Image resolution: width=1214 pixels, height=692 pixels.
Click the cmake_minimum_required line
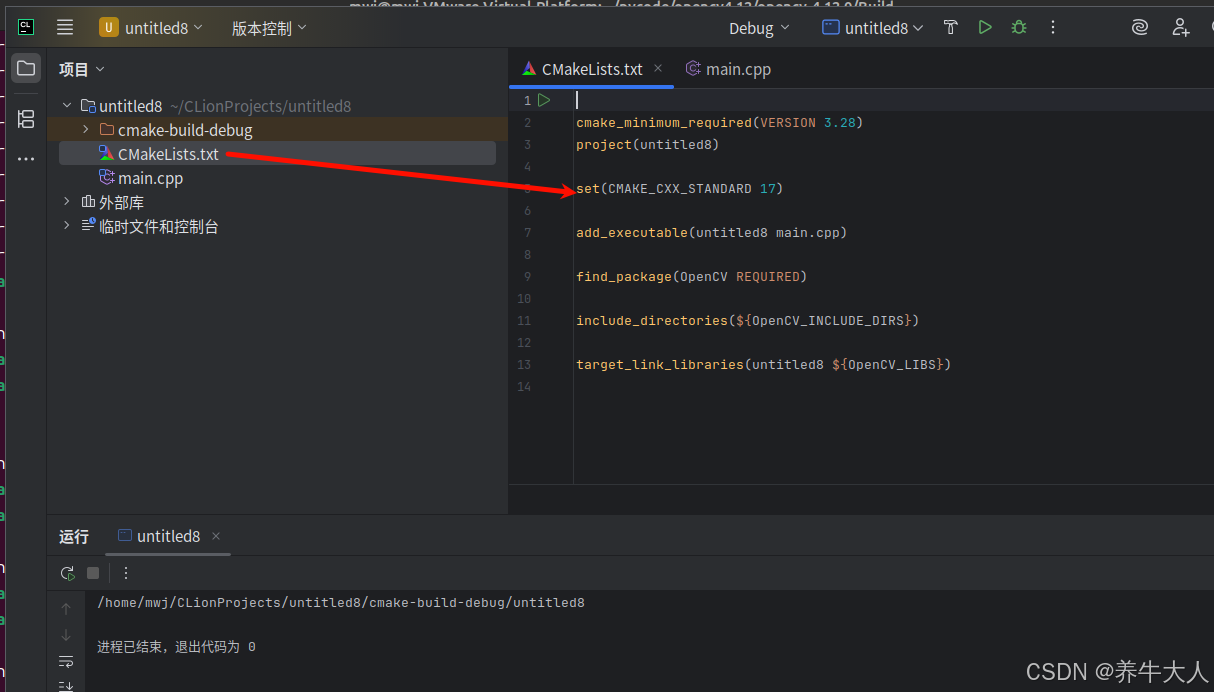click(719, 122)
